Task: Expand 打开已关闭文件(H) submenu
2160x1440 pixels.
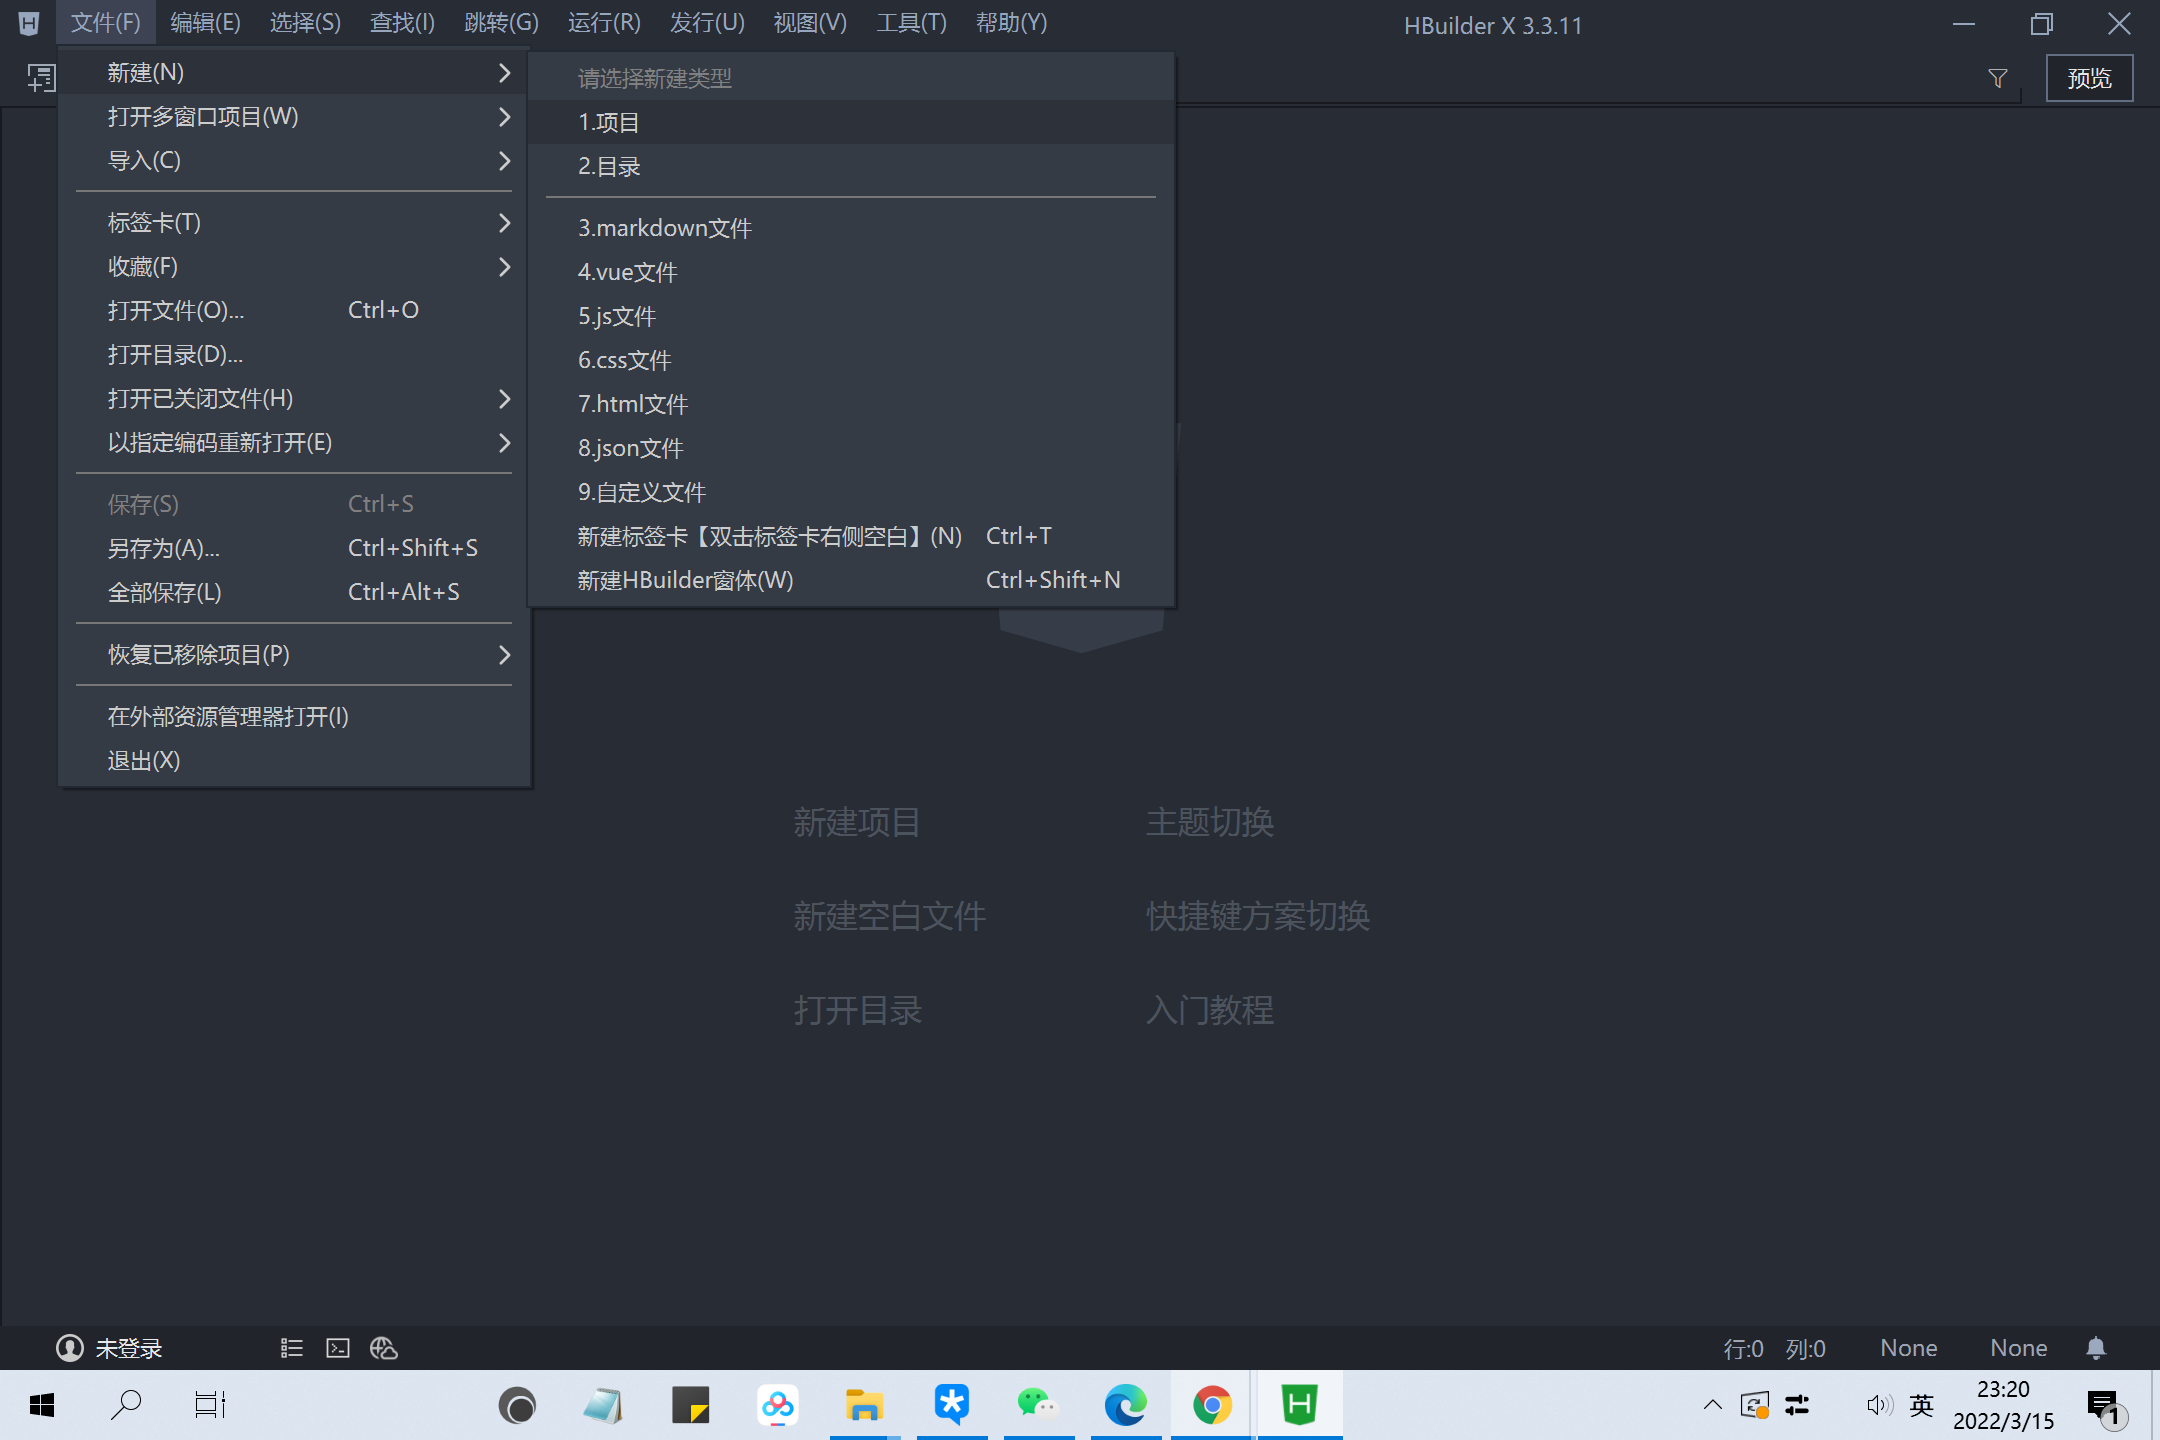Action: click(294, 399)
